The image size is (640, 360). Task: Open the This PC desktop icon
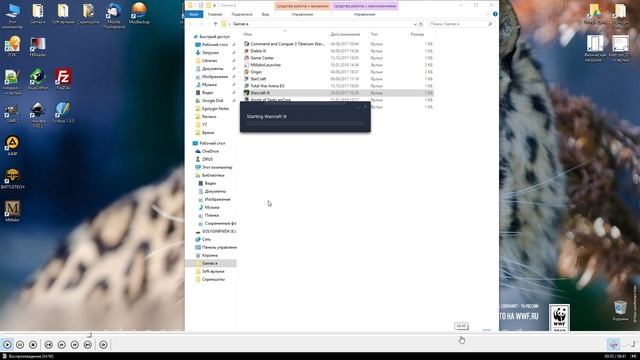(12, 16)
